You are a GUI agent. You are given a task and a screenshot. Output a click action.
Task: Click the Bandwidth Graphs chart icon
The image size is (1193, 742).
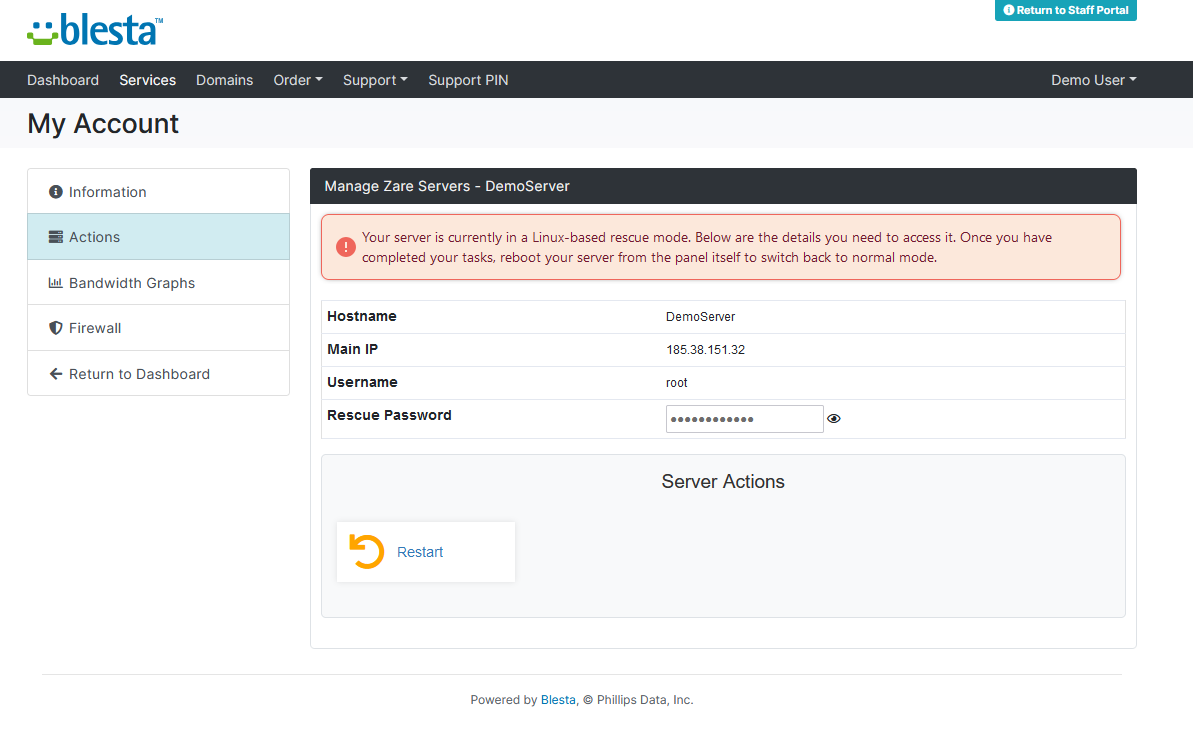pos(56,282)
